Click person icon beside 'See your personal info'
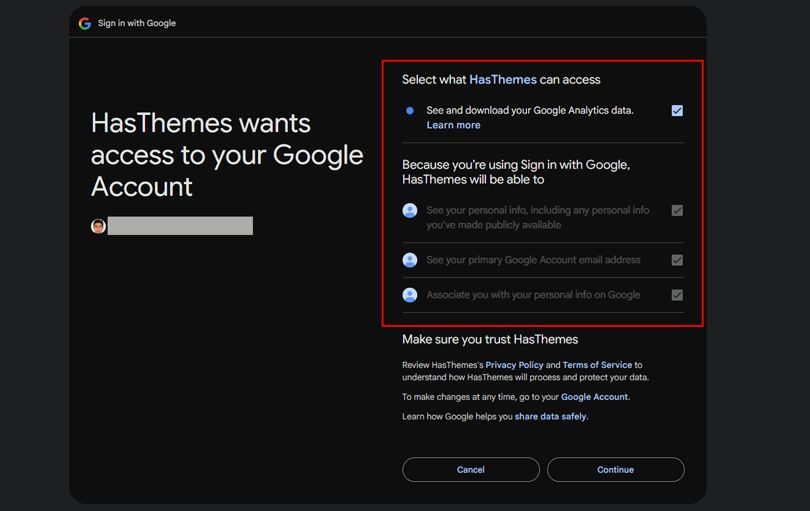Screen dimensions: 810x511 click(x=410, y=211)
